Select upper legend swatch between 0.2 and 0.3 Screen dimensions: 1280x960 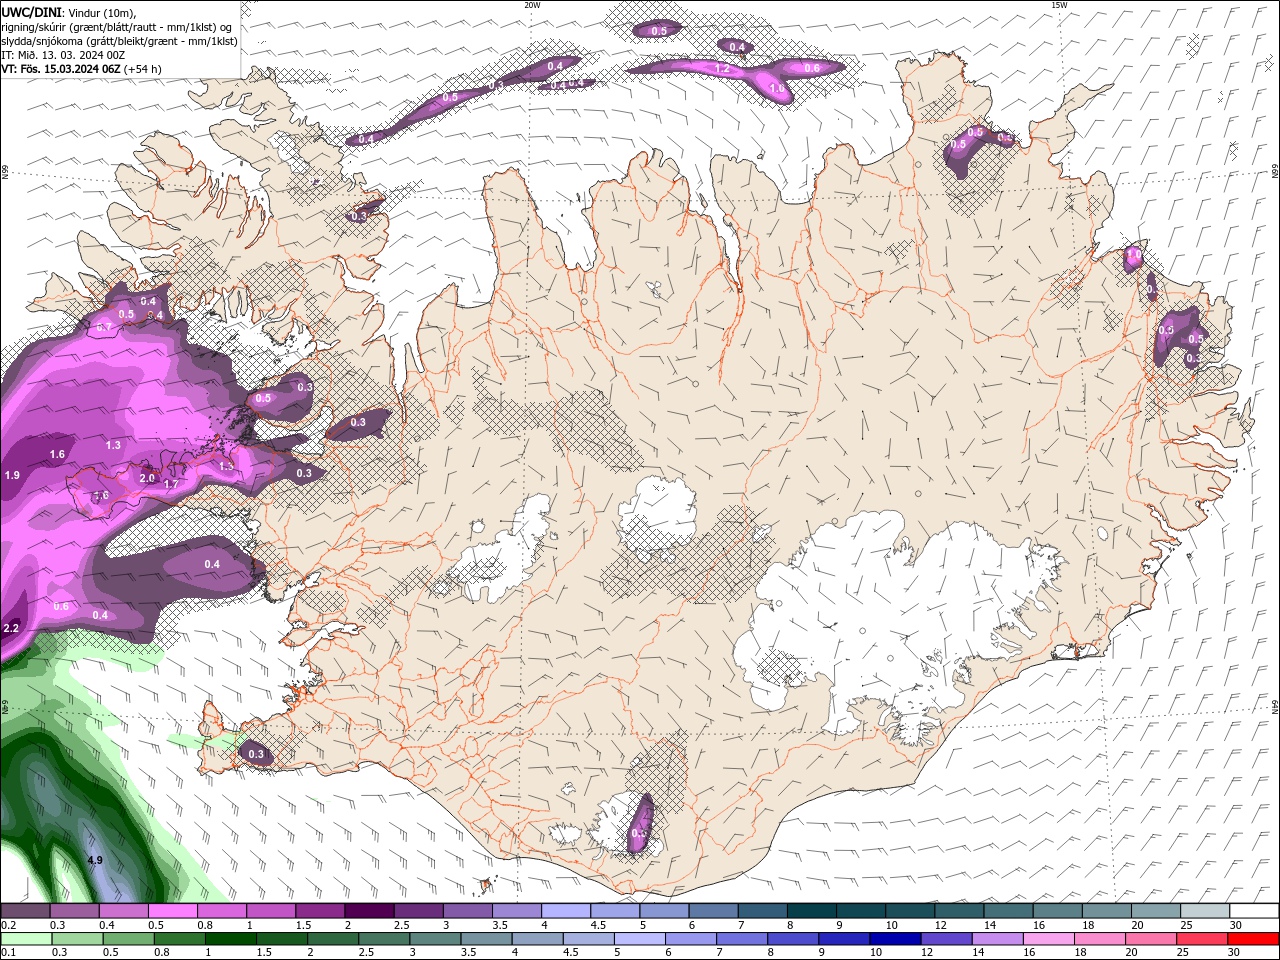coord(25,911)
